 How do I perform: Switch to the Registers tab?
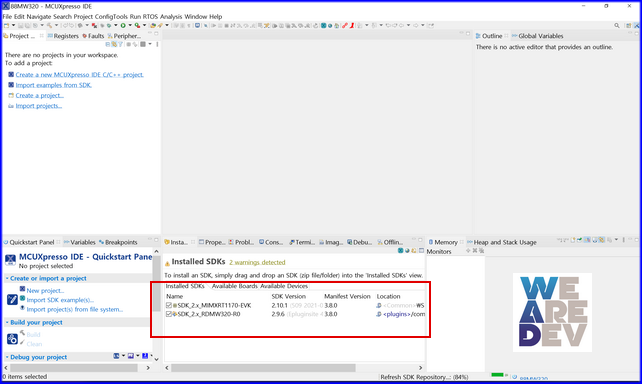63,36
